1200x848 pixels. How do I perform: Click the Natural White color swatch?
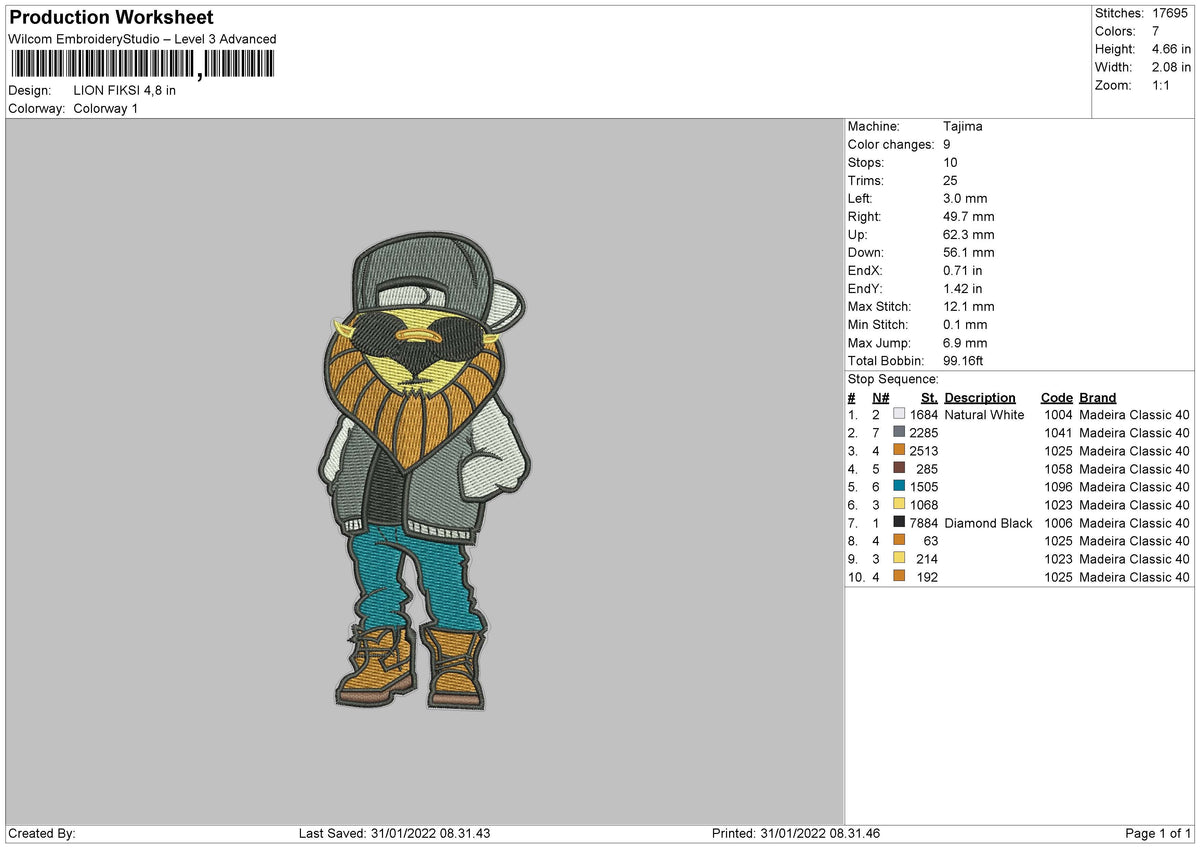899,415
